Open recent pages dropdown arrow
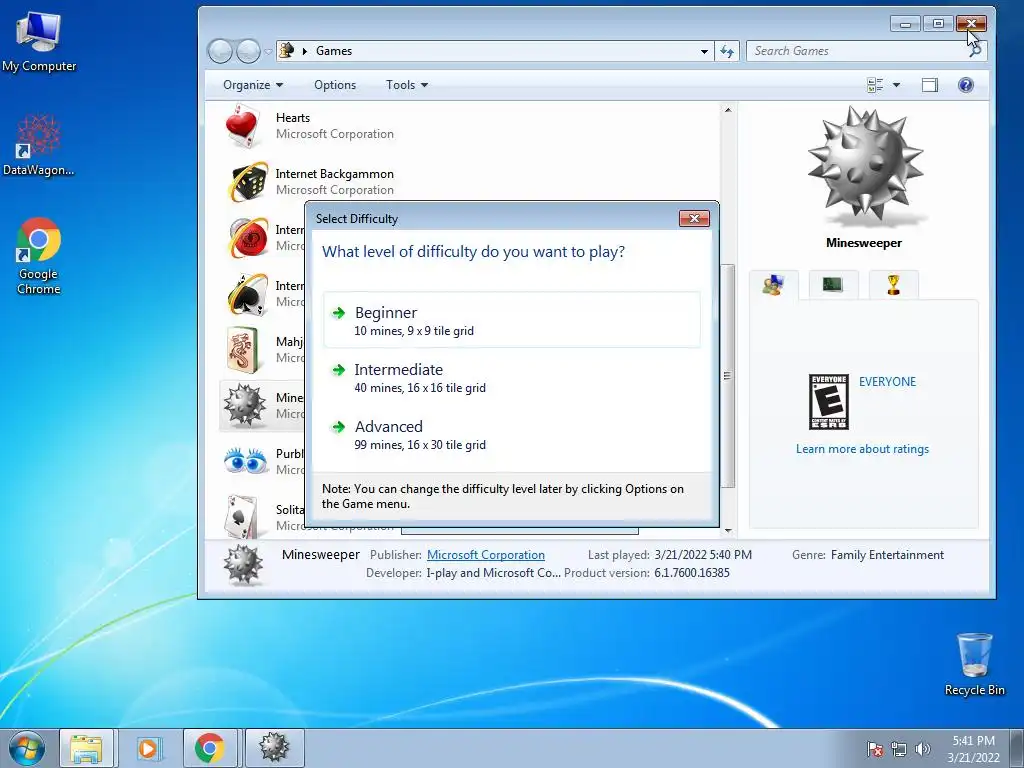This screenshot has width=1024, height=768. 268,51
